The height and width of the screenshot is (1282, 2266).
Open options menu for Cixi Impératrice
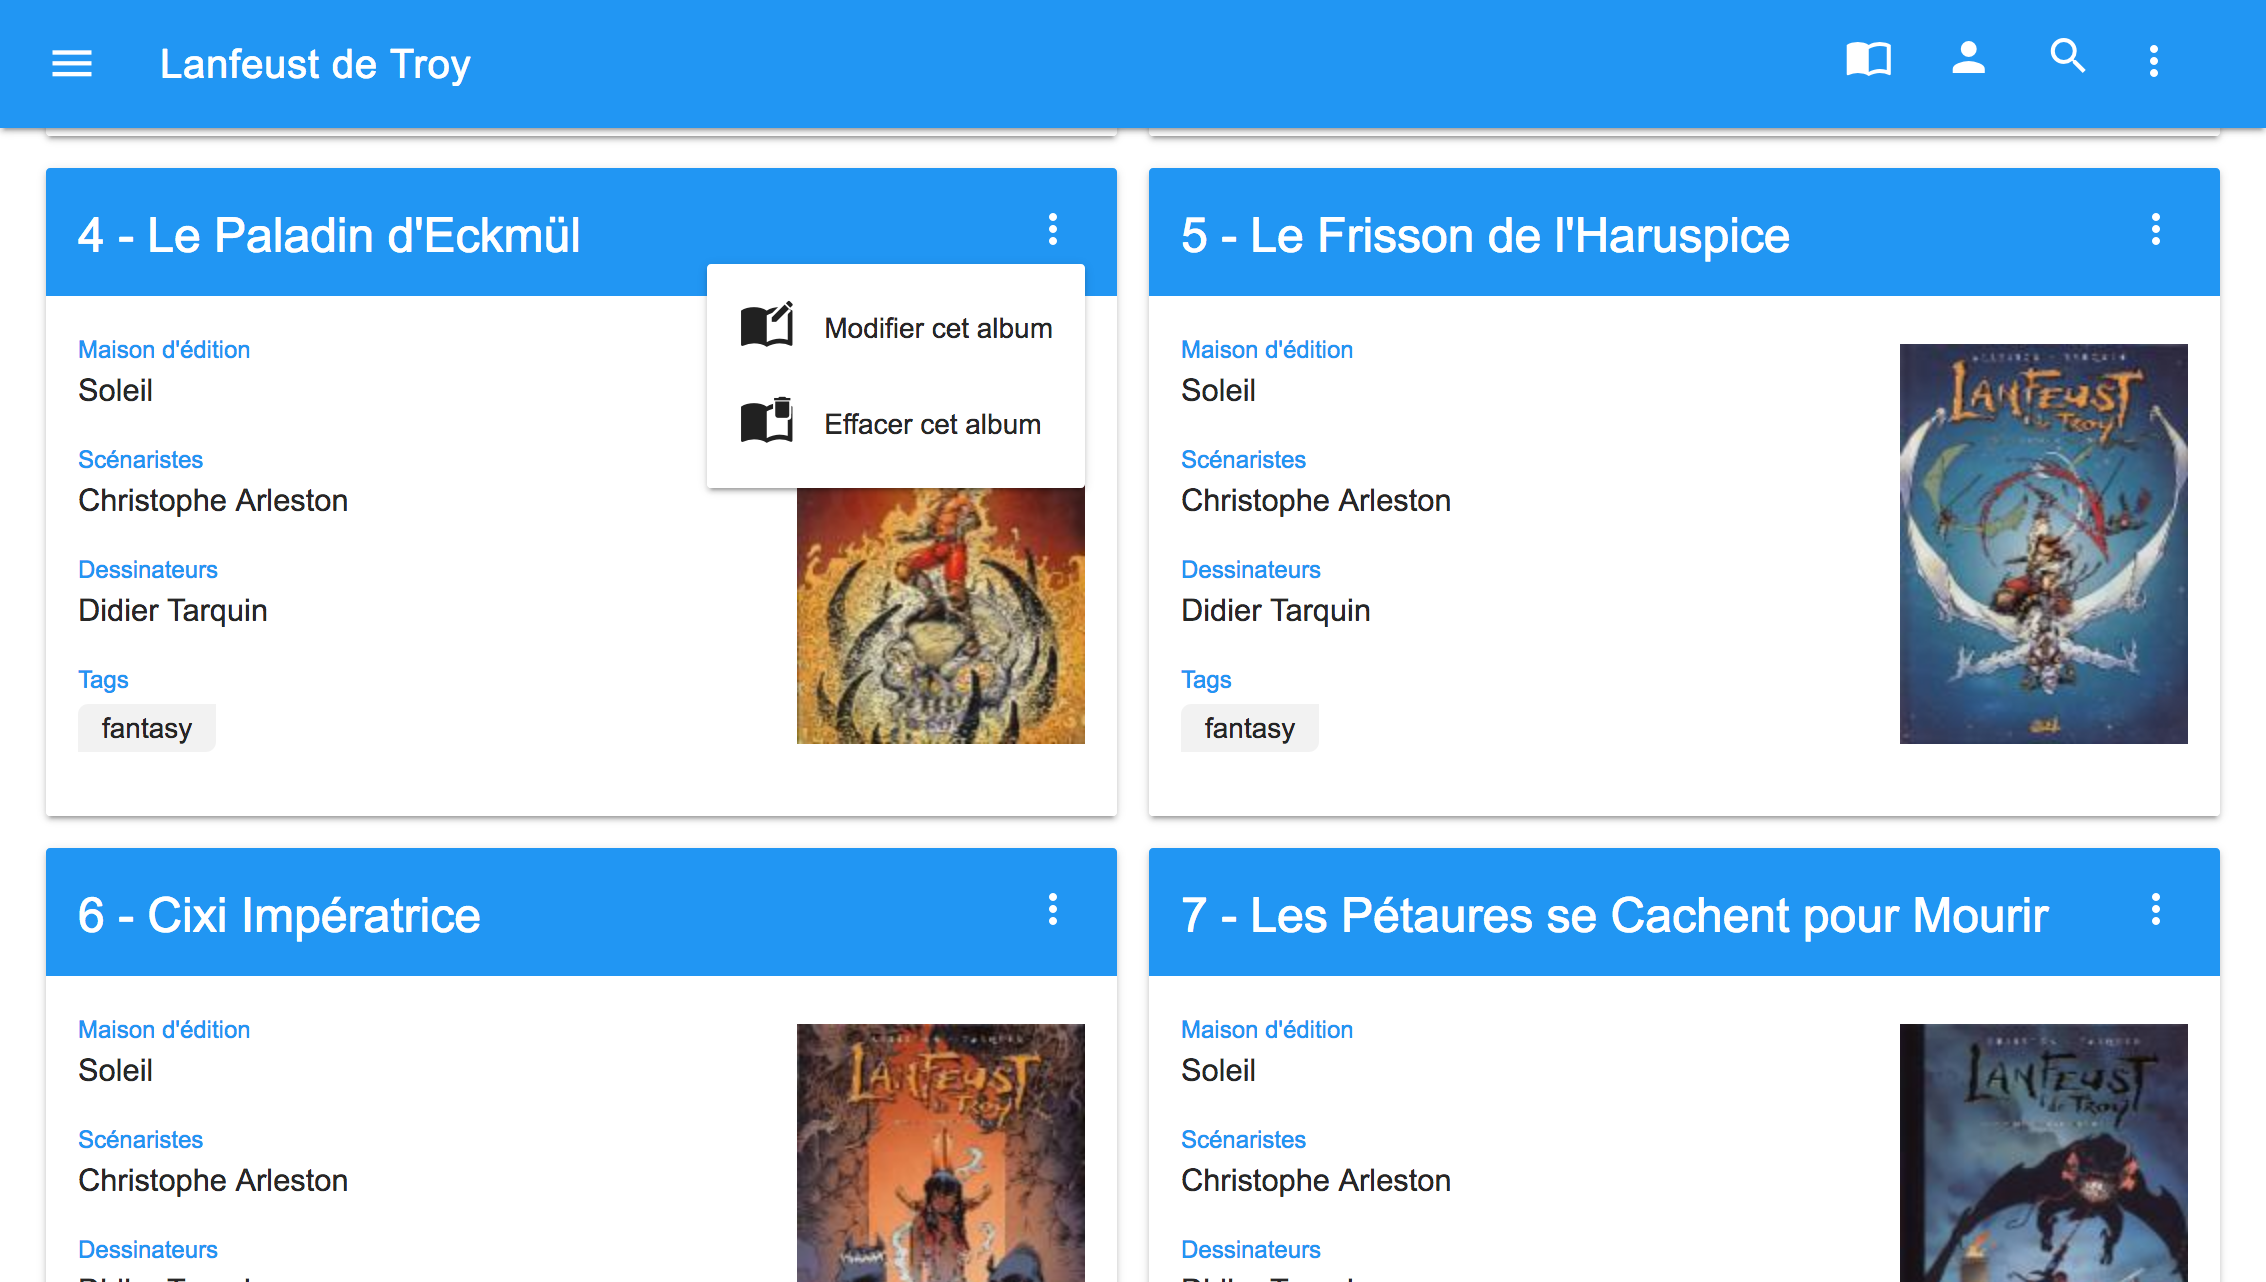tap(1053, 910)
